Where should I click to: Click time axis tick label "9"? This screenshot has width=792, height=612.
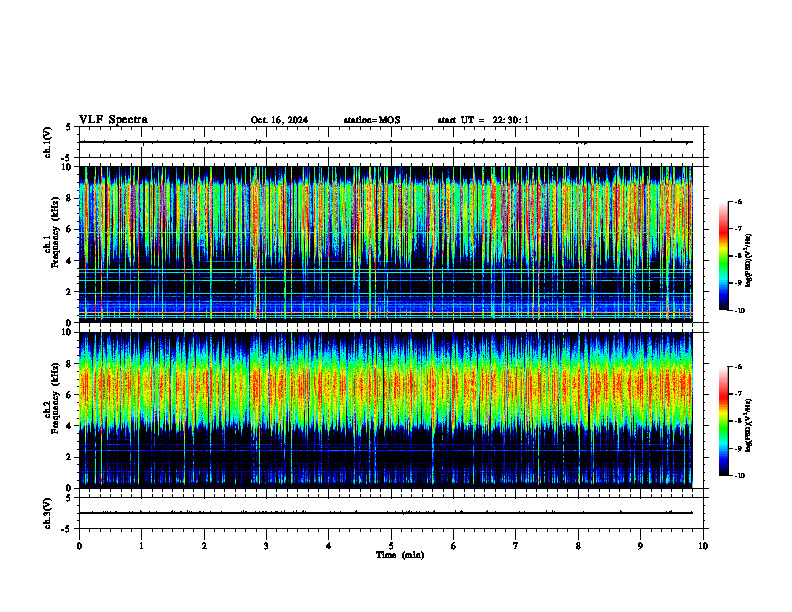pyautogui.click(x=640, y=546)
